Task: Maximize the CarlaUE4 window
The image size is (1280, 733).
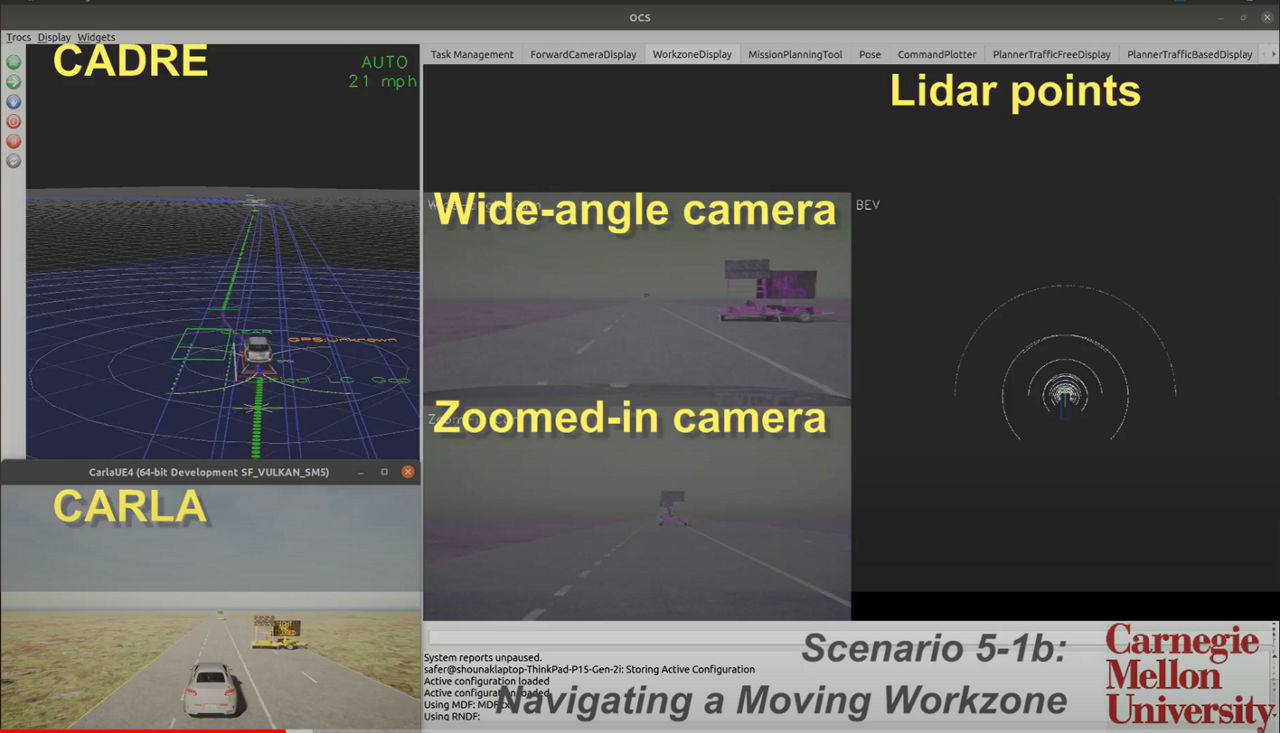Action: pos(384,471)
